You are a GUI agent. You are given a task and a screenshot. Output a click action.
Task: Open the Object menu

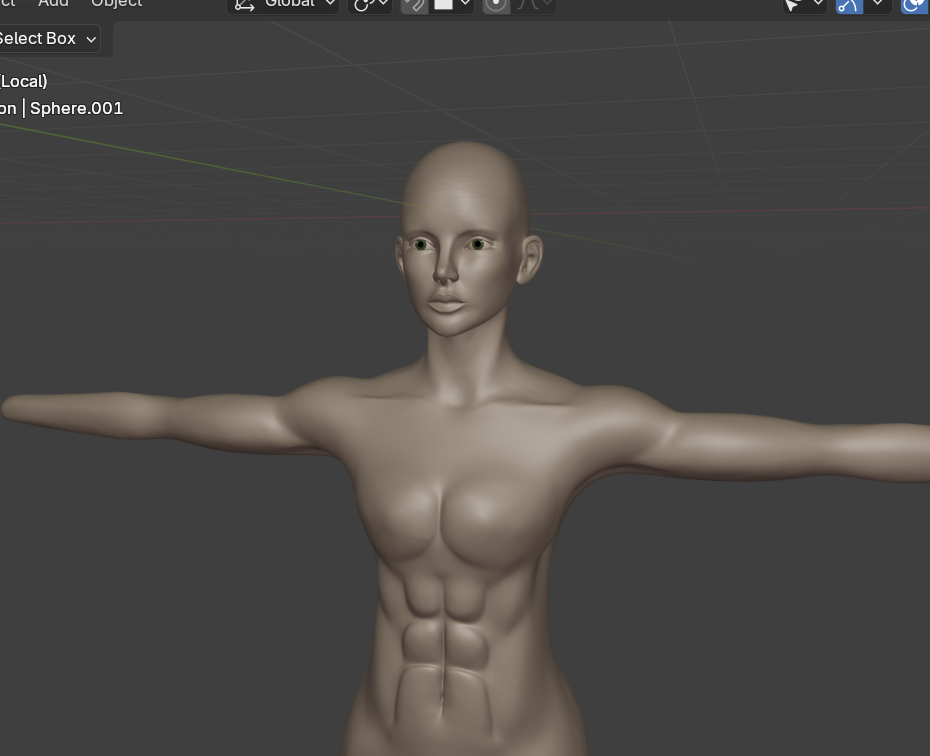click(x=116, y=3)
